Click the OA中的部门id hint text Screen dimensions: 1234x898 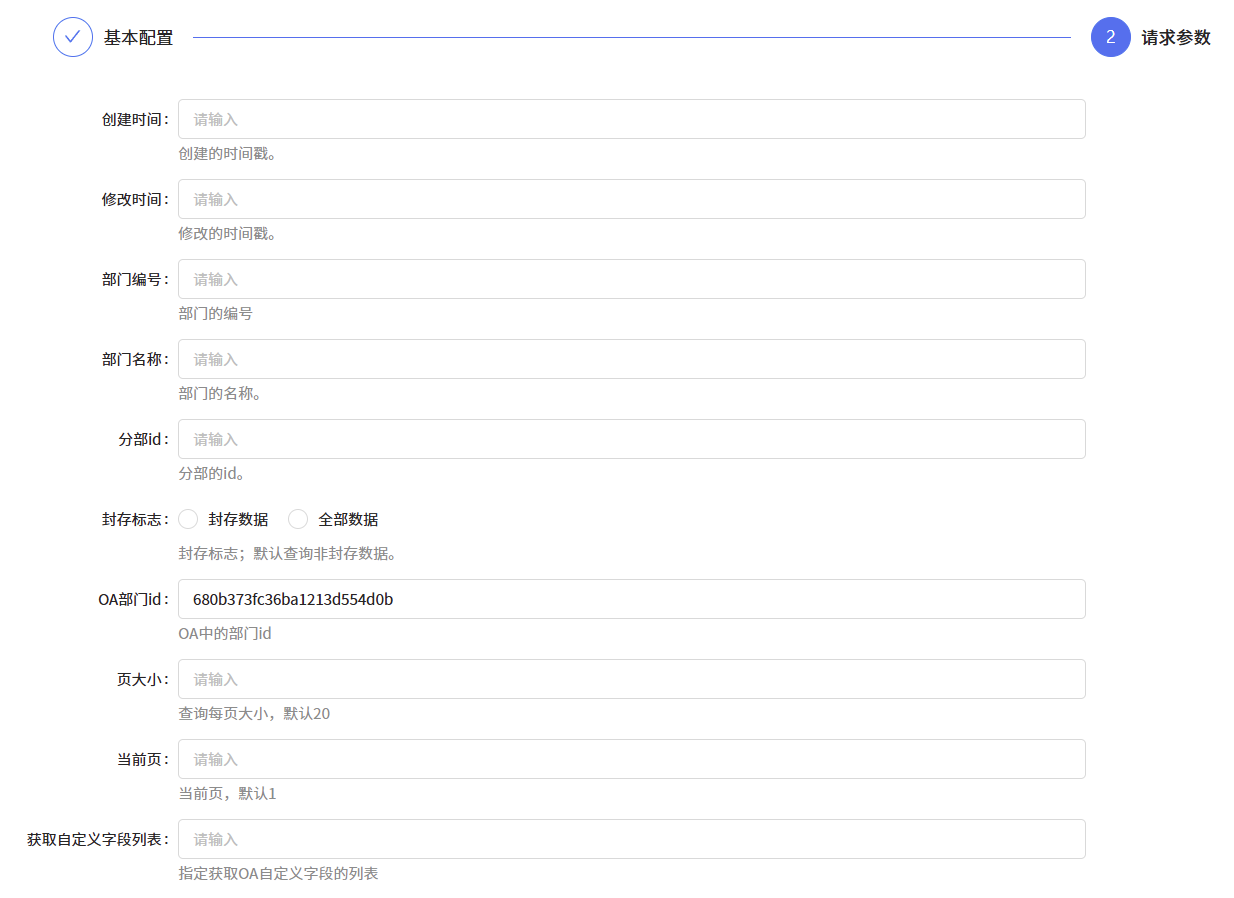[x=224, y=633]
